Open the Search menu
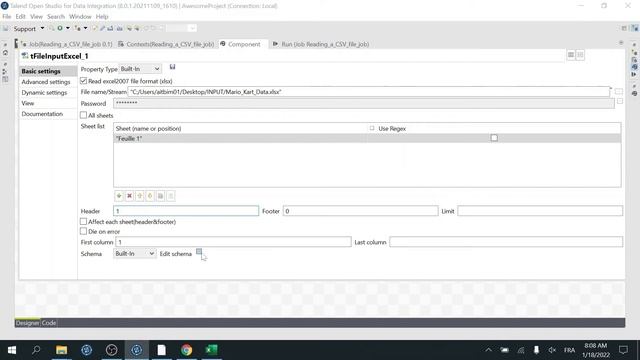 pyautogui.click(x=56, y=16)
